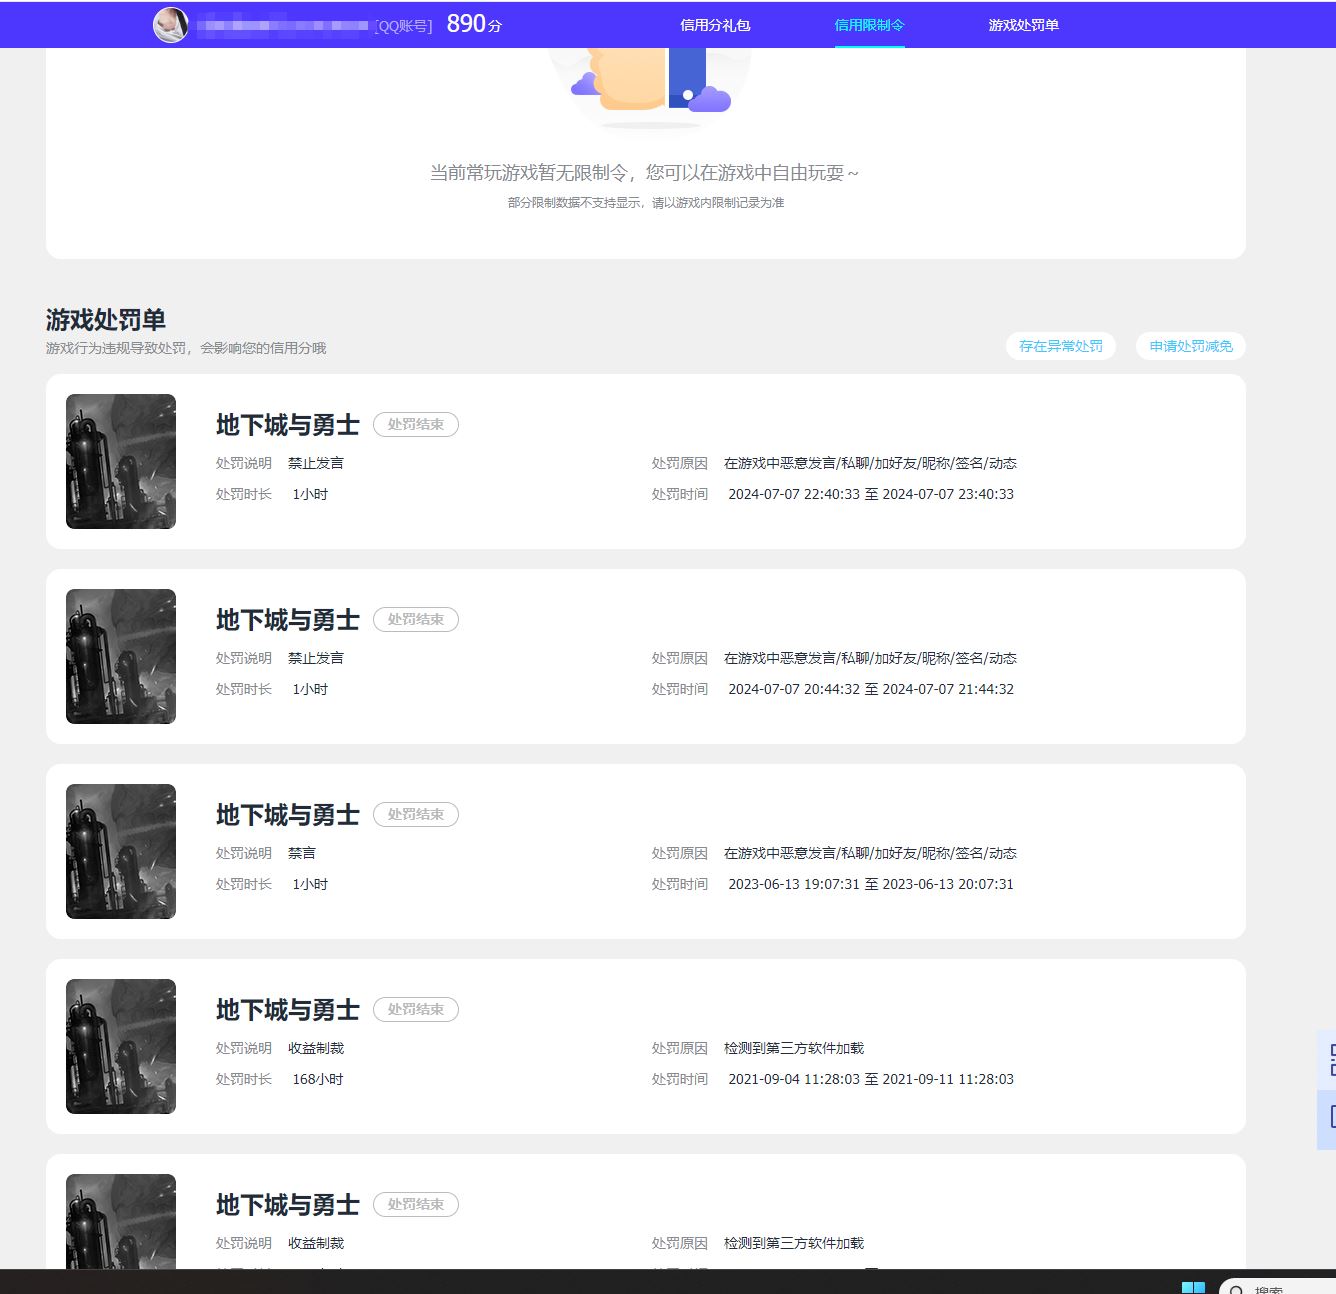This screenshot has width=1336, height=1294.
Task: Switch to the 游戏处罚单 tab
Action: tap(1021, 24)
